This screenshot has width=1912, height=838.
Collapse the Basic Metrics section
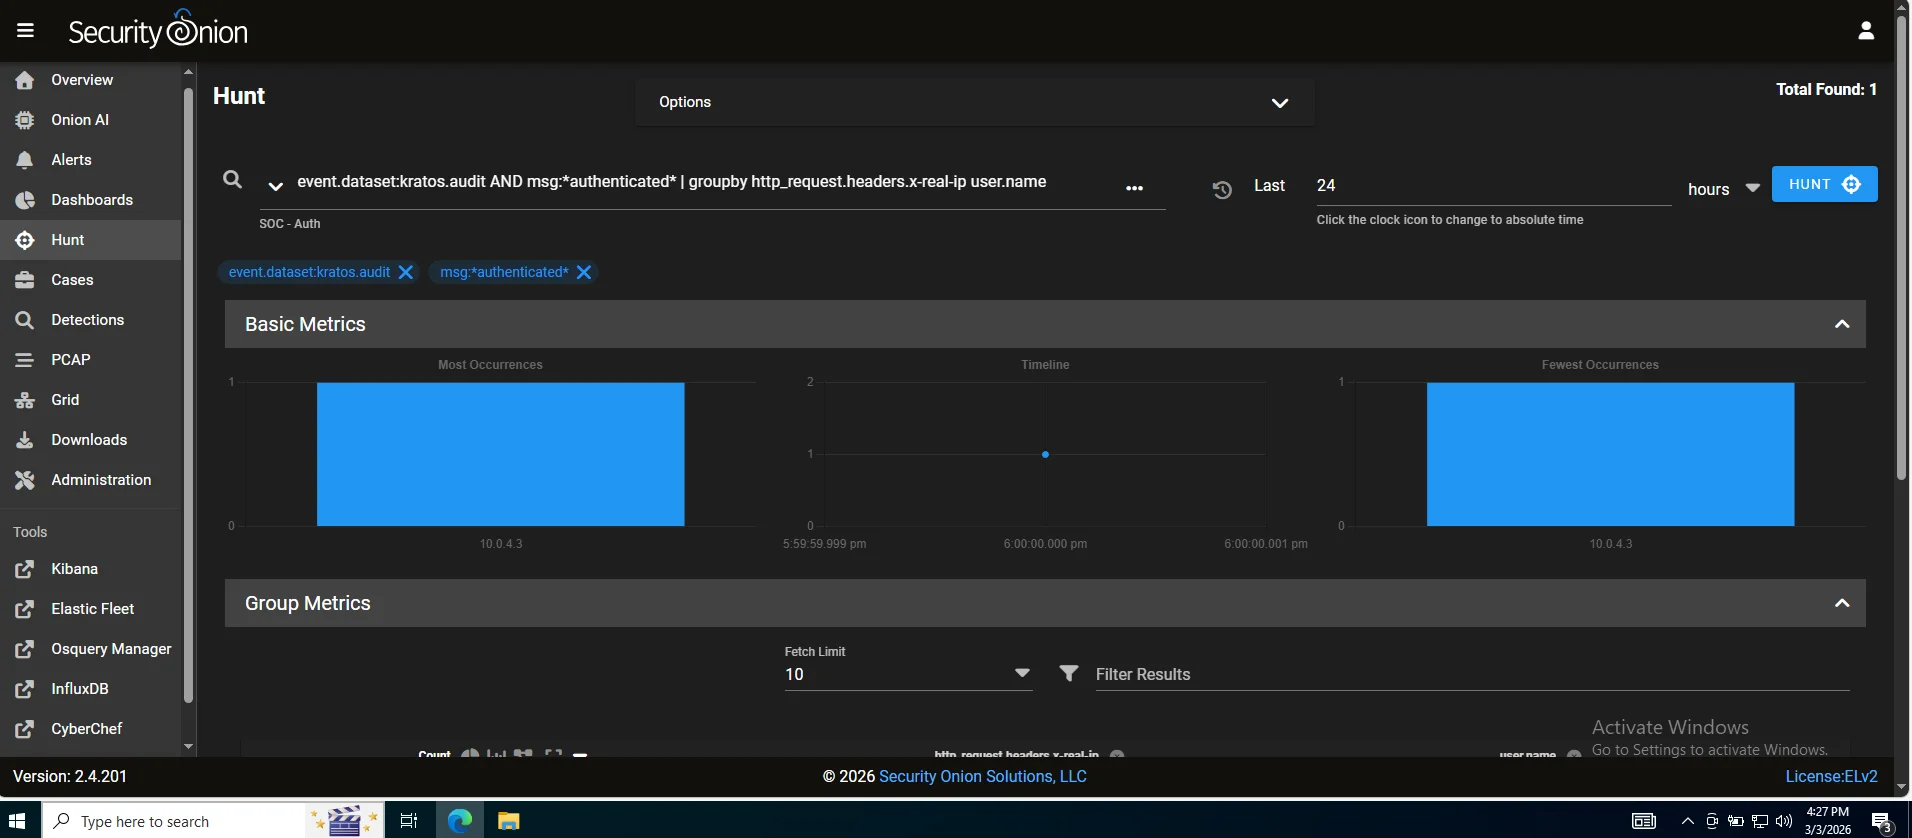[x=1841, y=324]
